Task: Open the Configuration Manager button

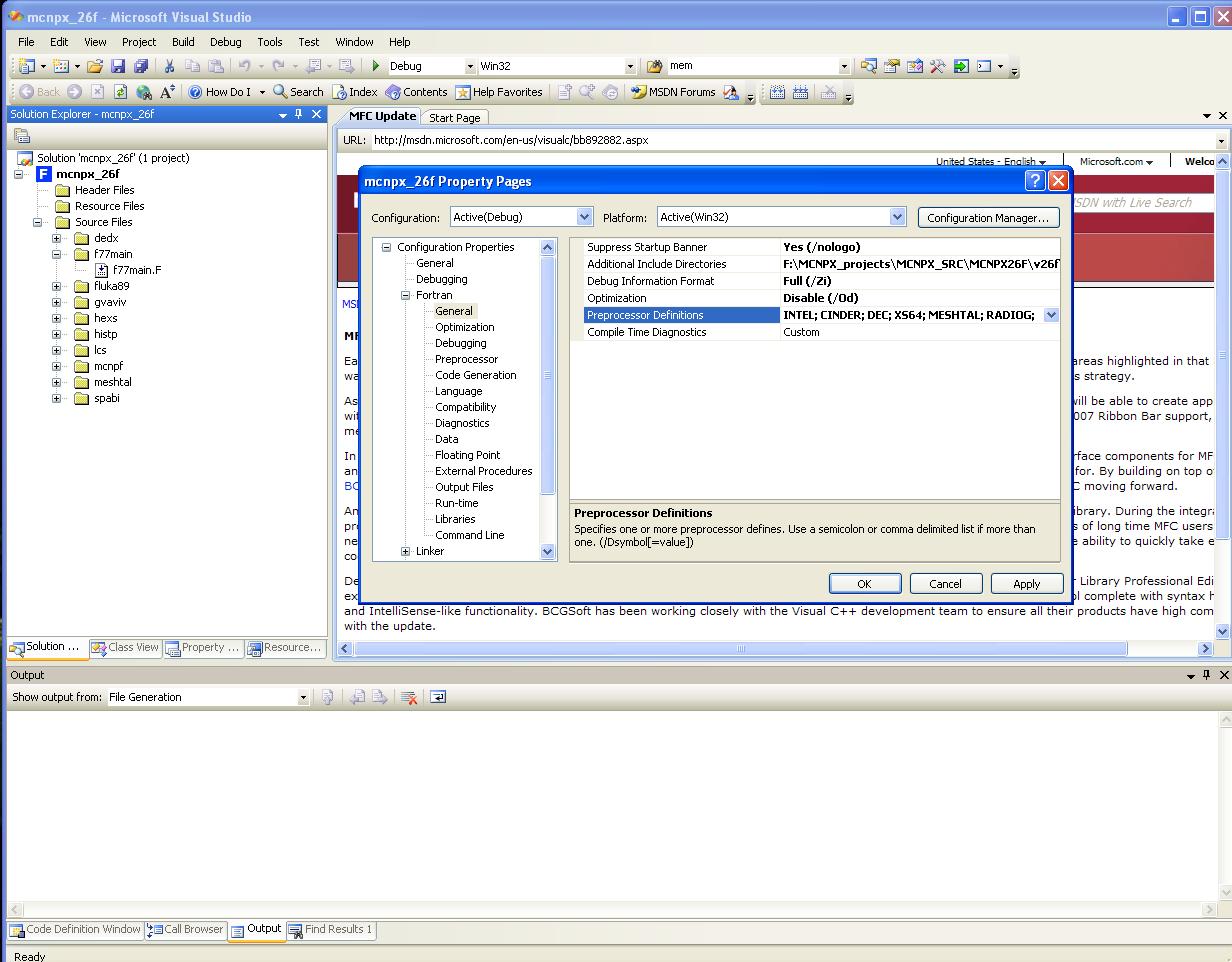Action: click(988, 217)
